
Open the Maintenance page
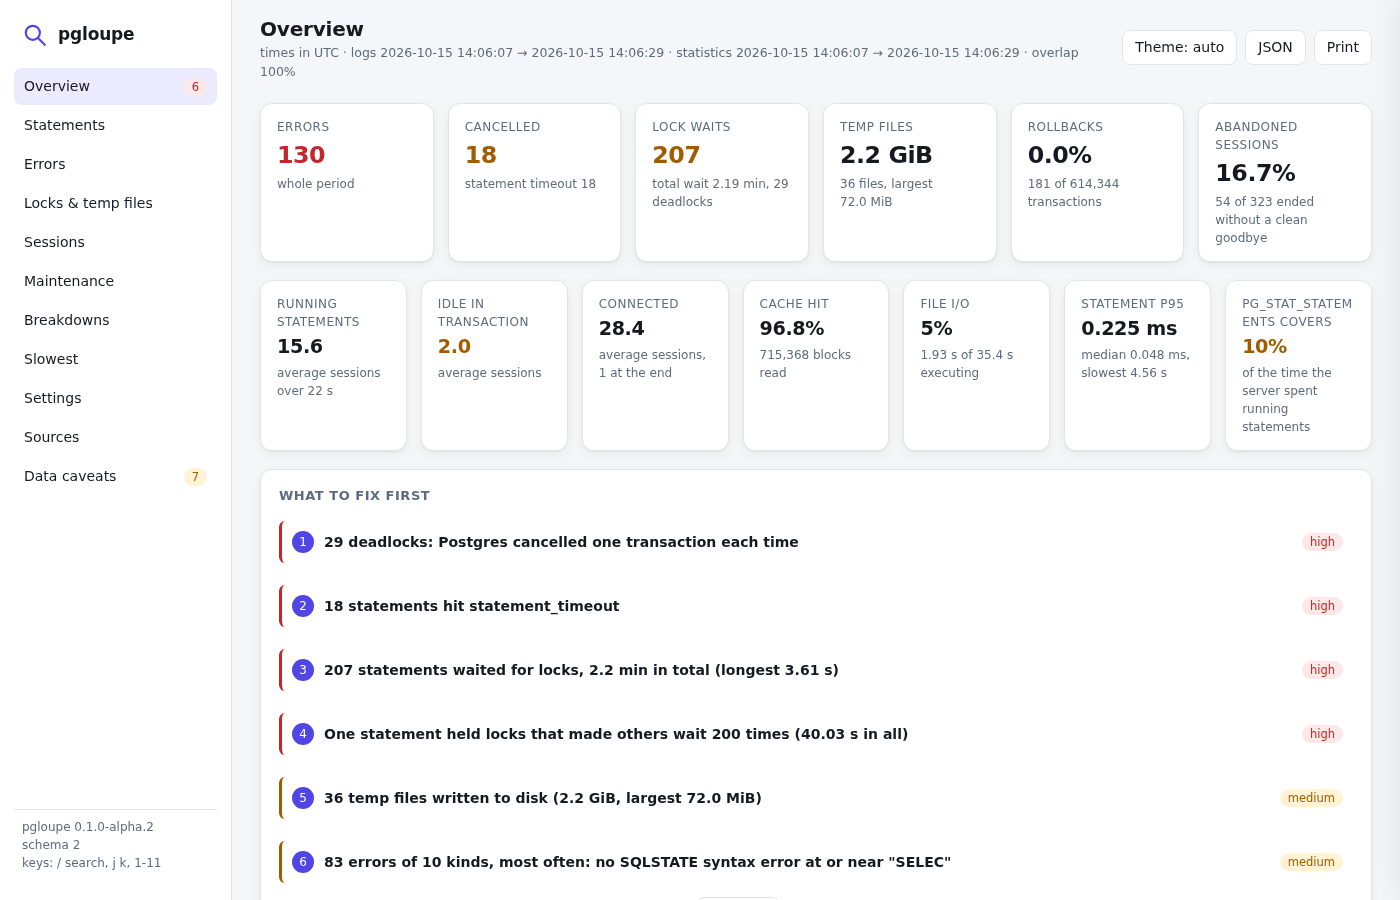click(x=115, y=281)
